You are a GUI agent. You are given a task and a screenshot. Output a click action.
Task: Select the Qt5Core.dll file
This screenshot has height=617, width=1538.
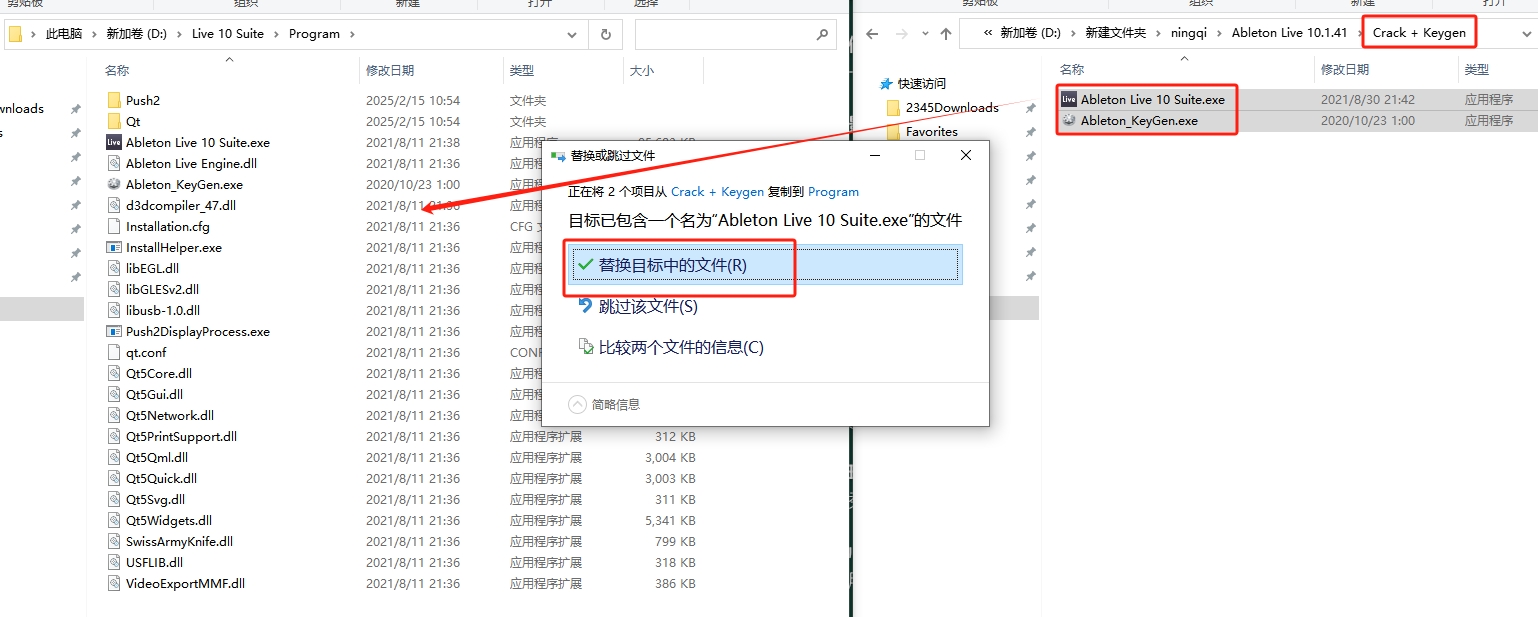159,373
